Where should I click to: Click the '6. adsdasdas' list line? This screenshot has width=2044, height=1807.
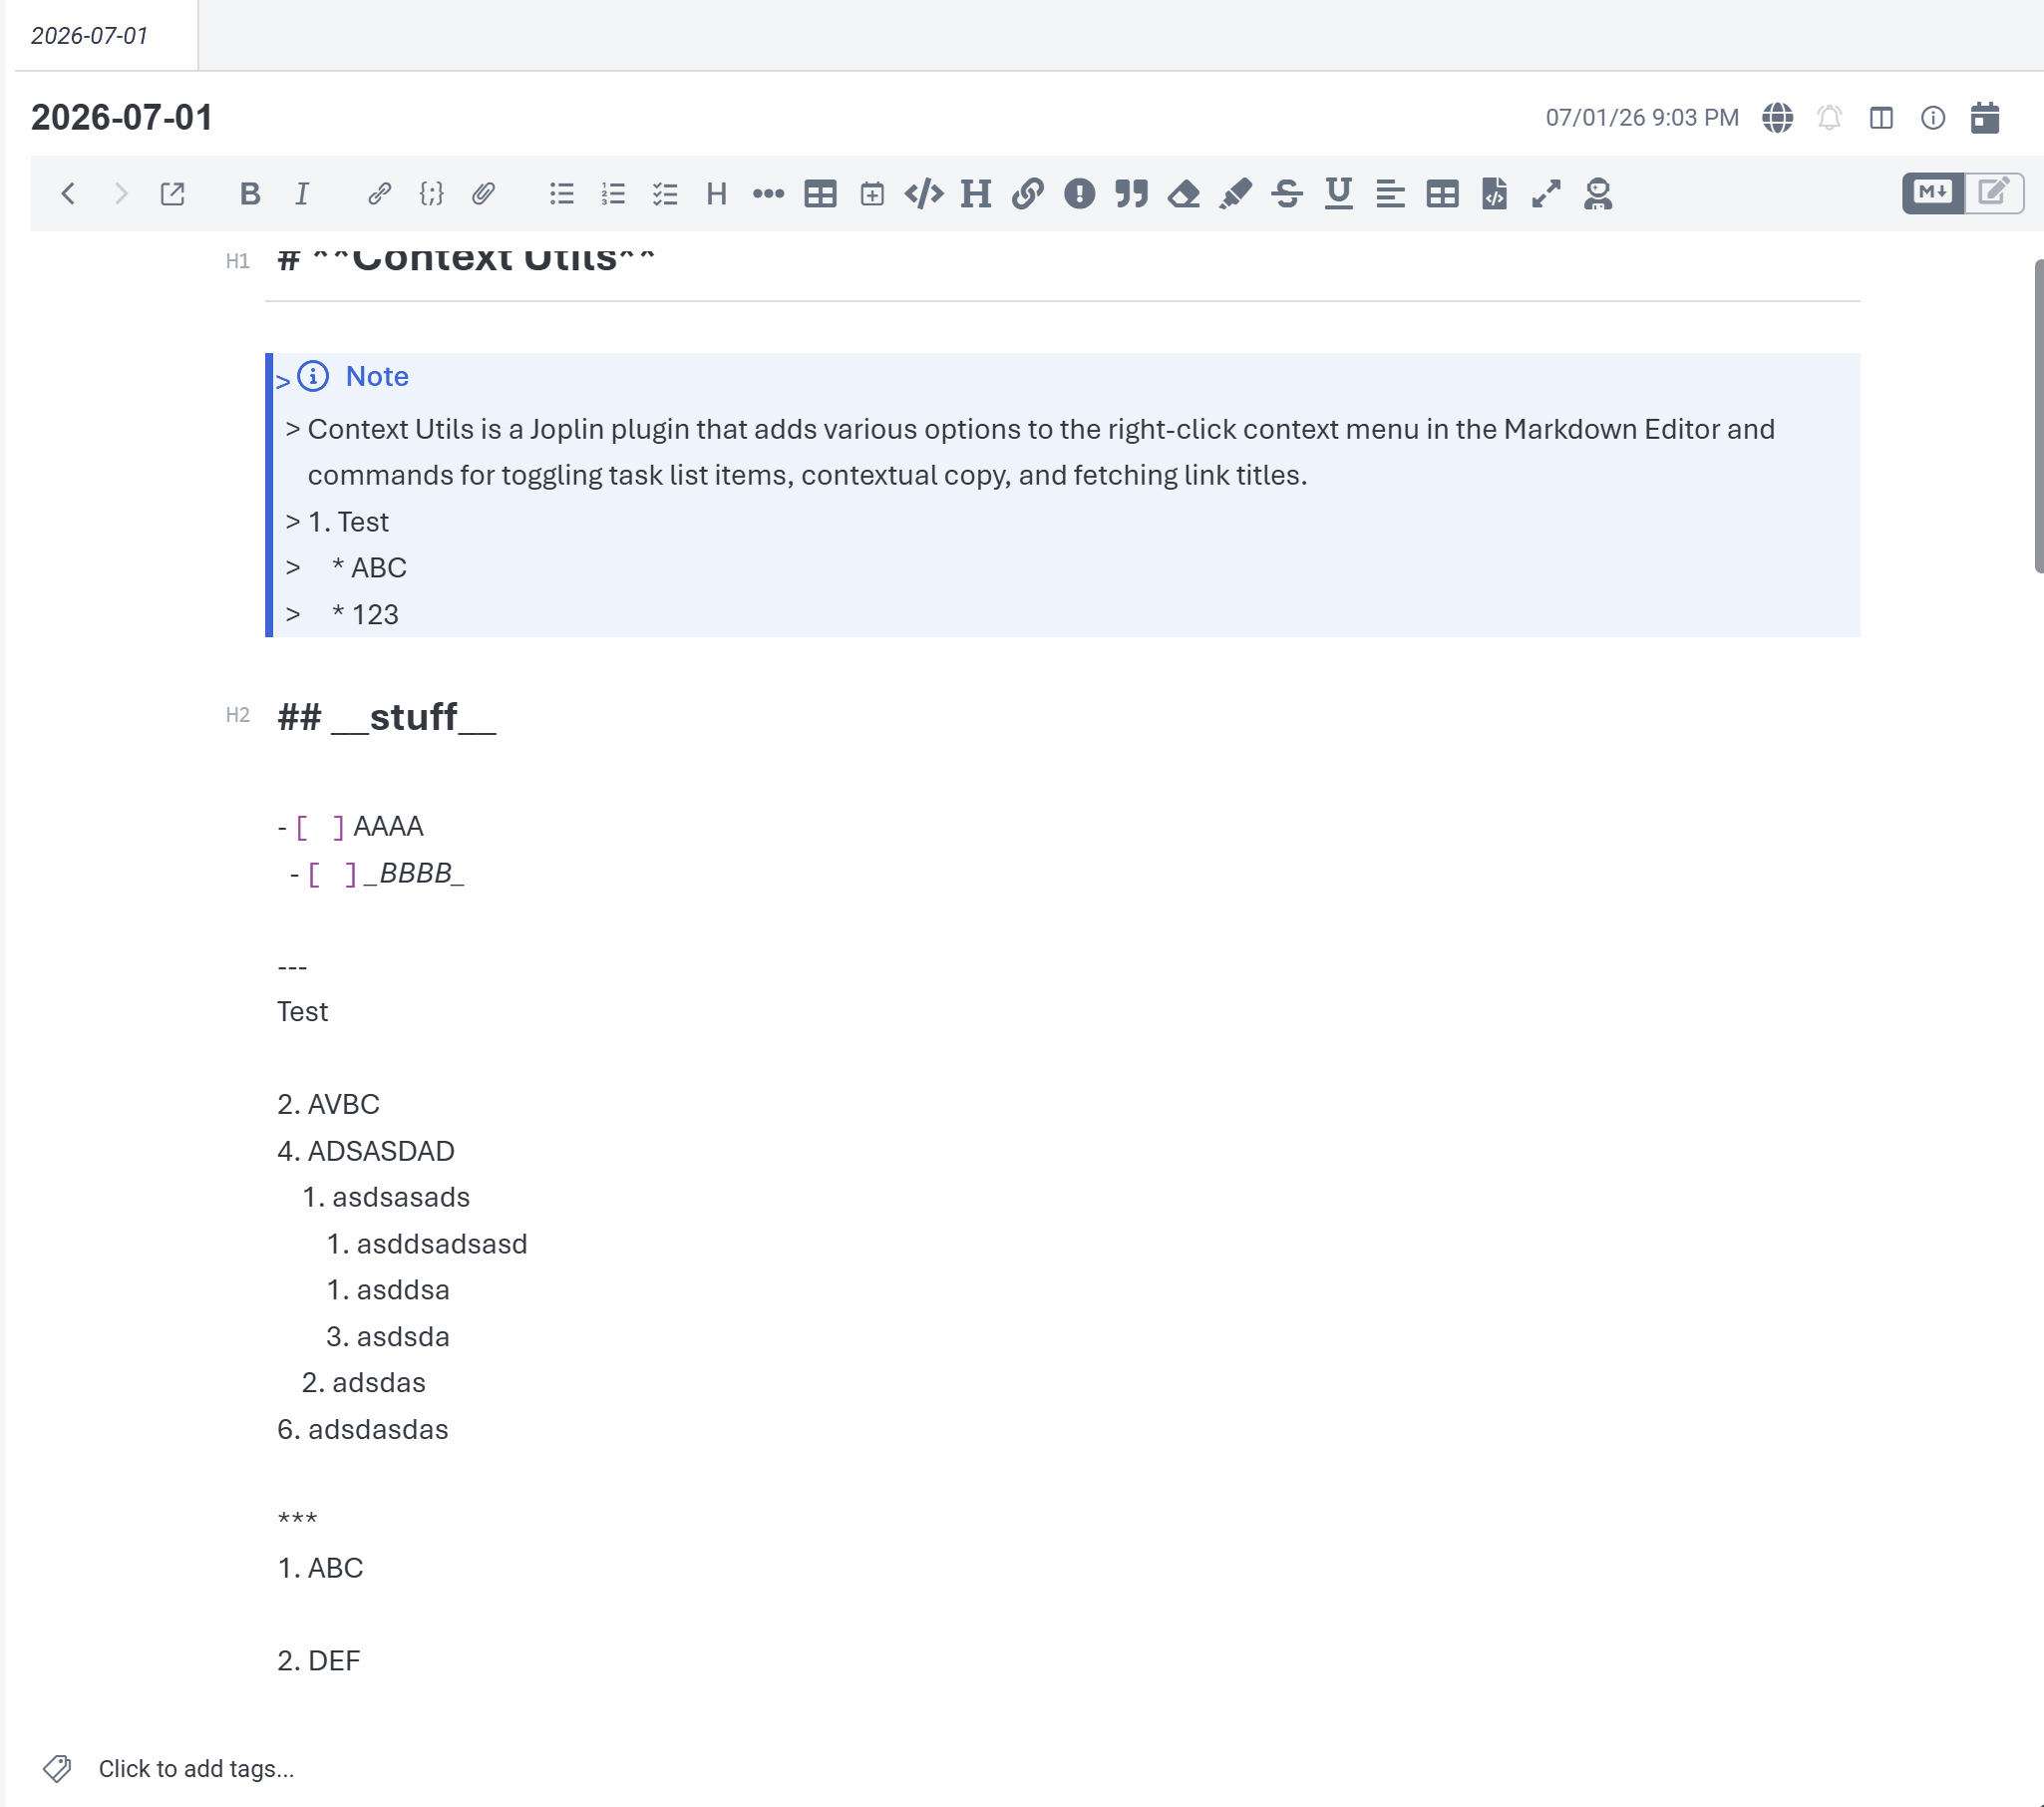click(362, 1430)
